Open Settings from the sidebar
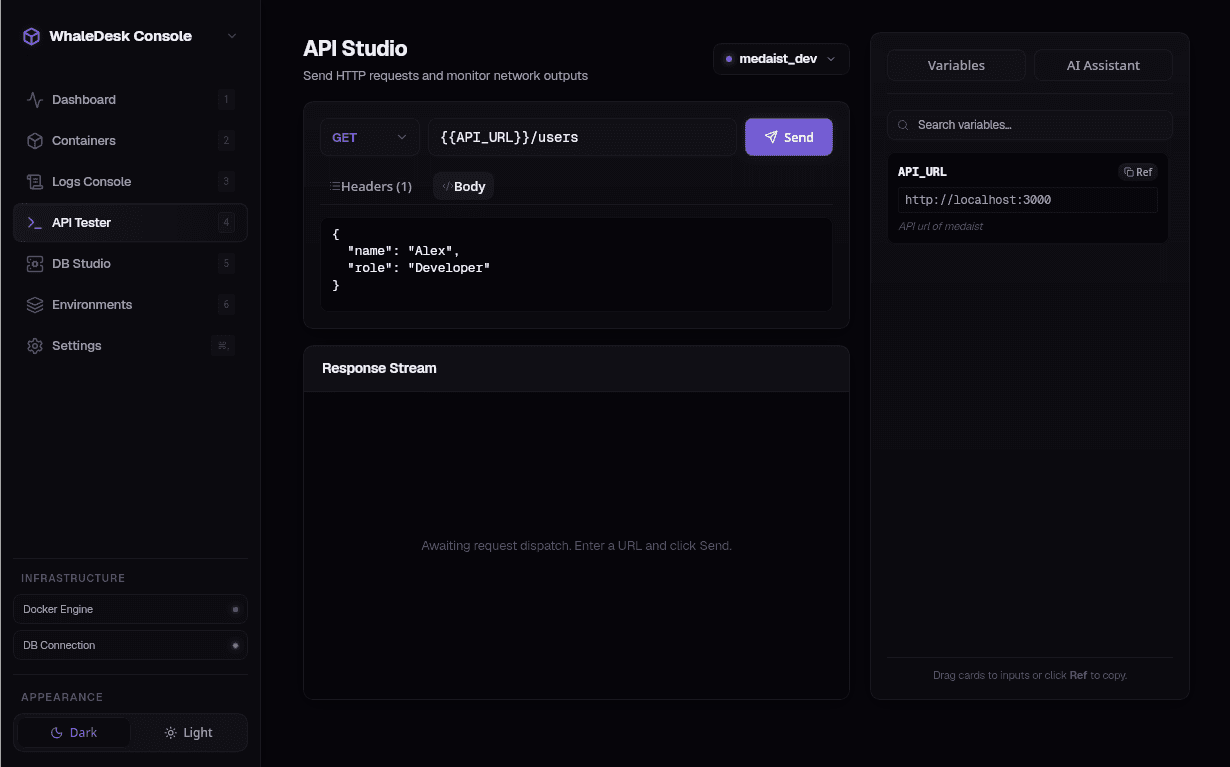The image size is (1230, 767). (x=130, y=346)
